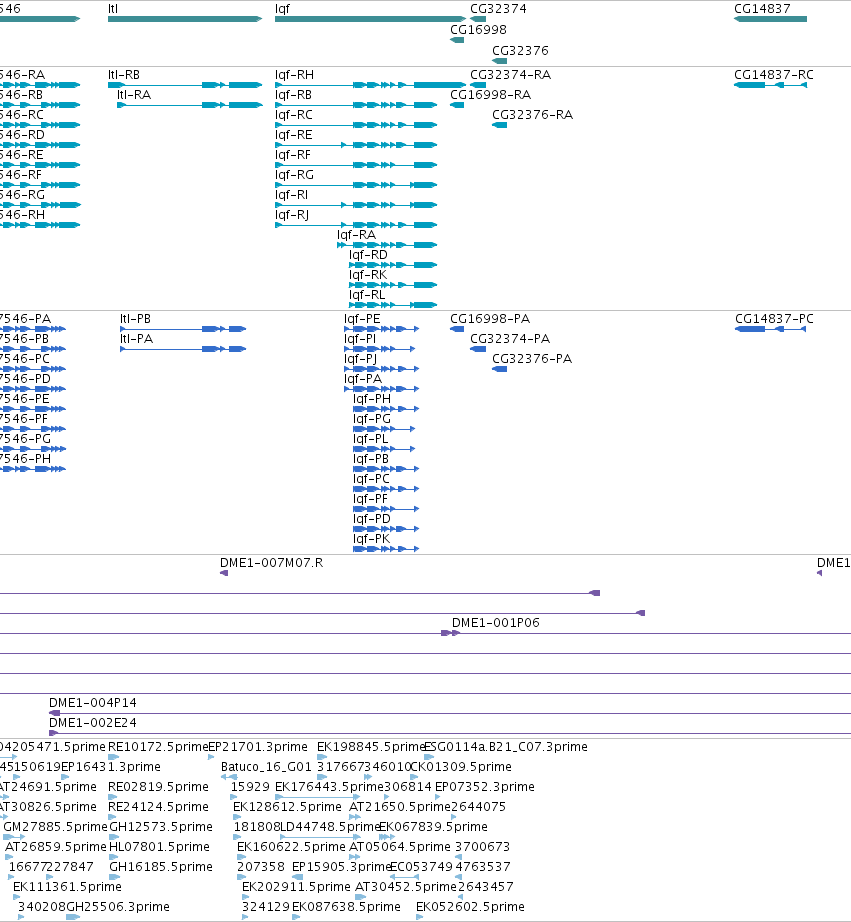Select the DME1-004P14 clone label
The image size is (851, 922).
point(92,703)
